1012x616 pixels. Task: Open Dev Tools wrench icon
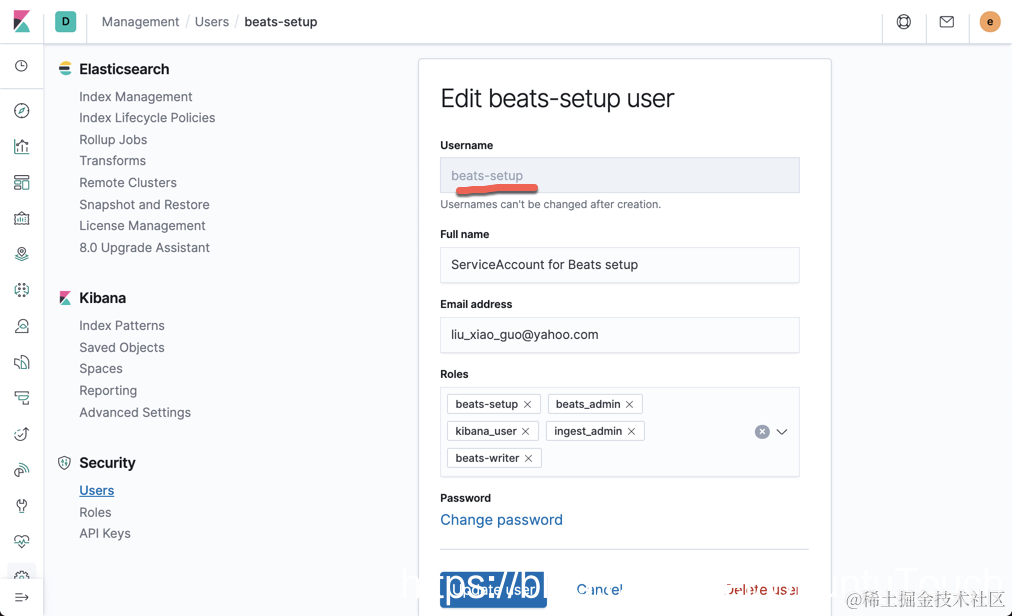pyautogui.click(x=21, y=506)
